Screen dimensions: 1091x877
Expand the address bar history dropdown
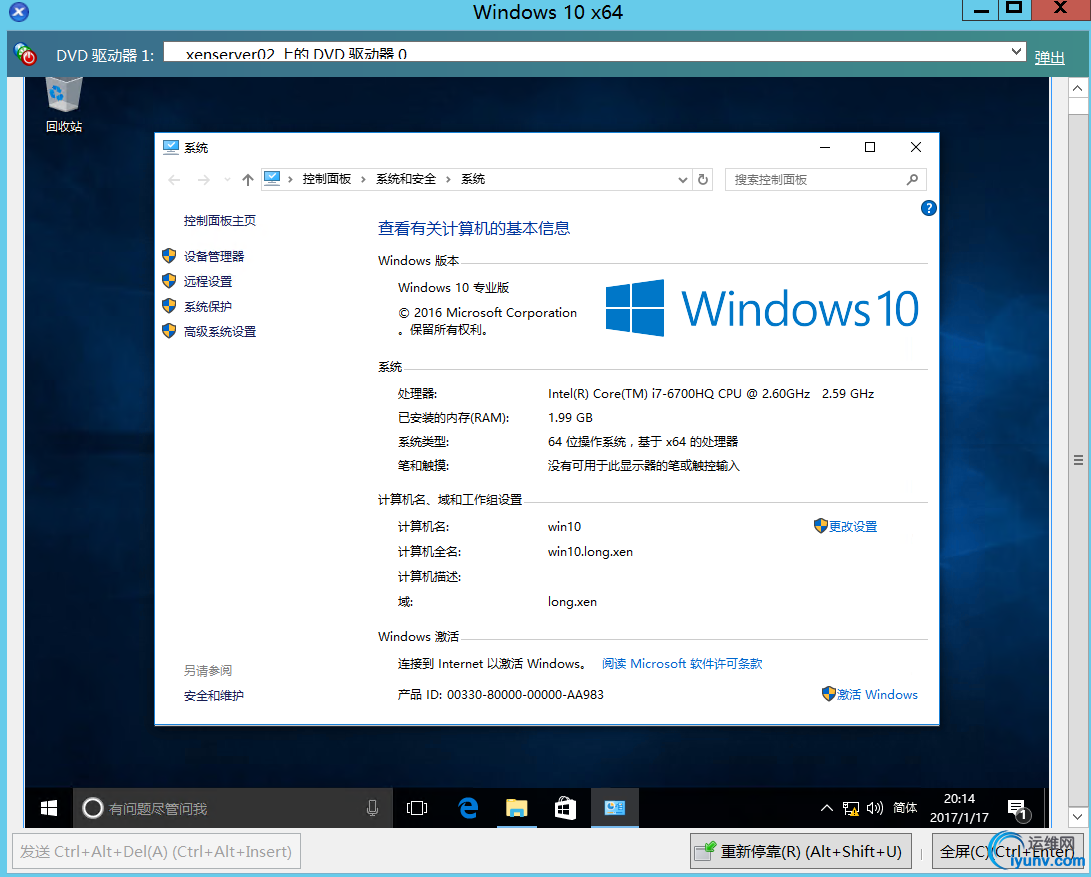click(683, 180)
